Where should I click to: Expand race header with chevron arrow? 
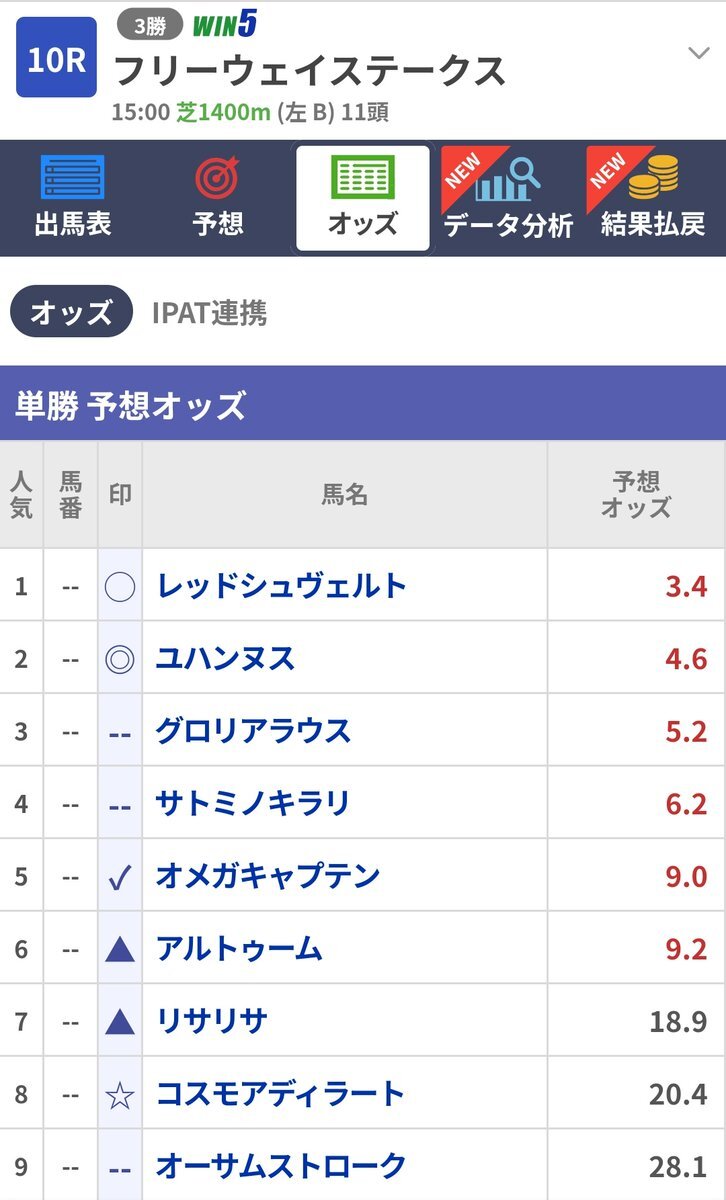[x=698, y=52]
